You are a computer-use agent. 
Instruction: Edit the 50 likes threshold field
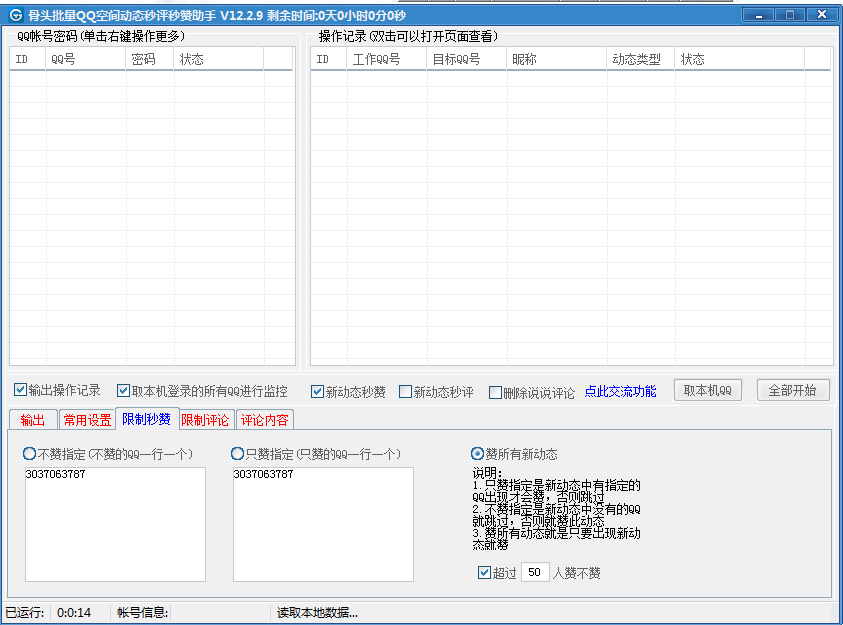coord(535,572)
